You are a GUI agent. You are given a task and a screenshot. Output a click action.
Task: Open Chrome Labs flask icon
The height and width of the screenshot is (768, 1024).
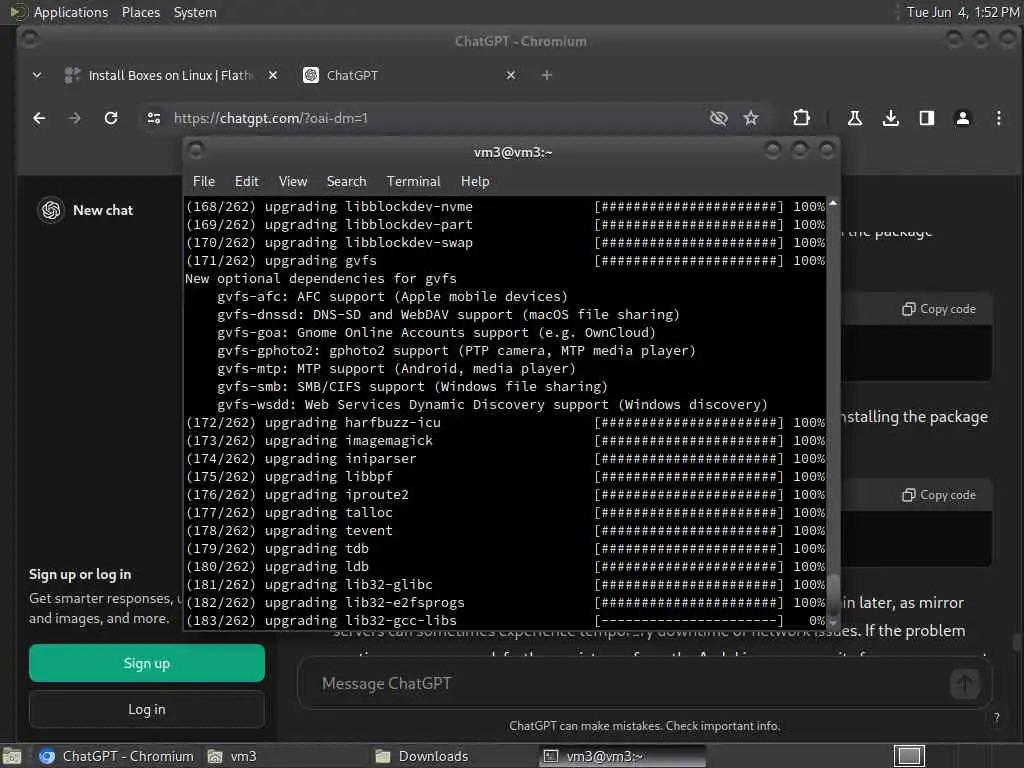click(x=854, y=118)
